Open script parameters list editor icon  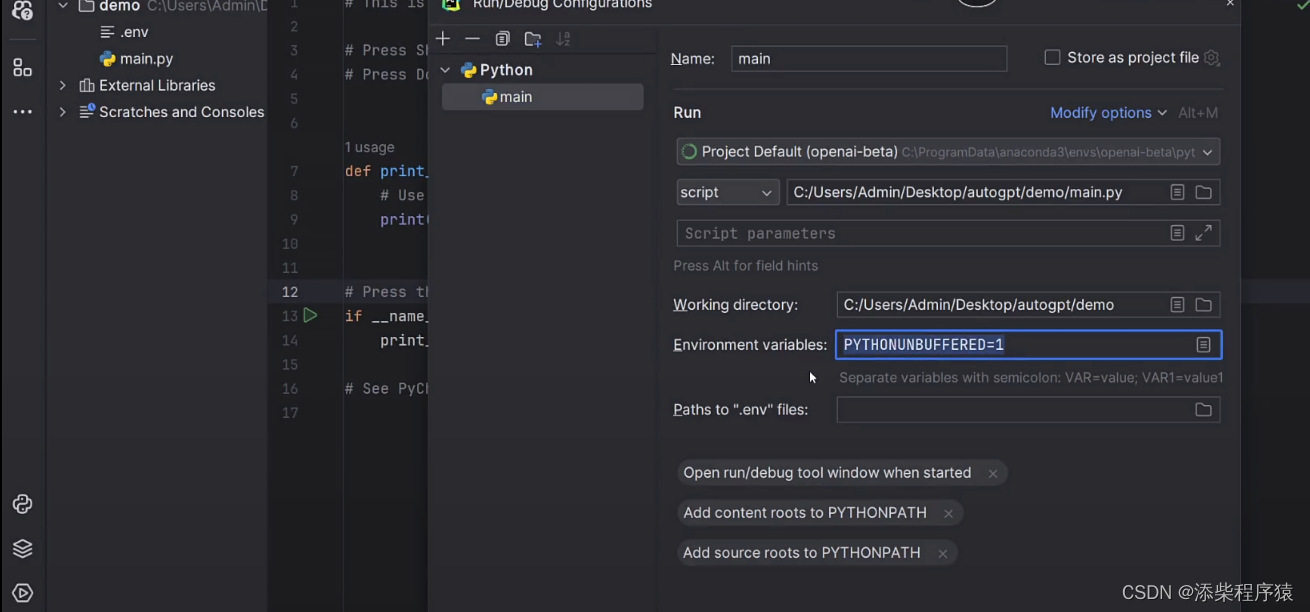coord(1177,233)
